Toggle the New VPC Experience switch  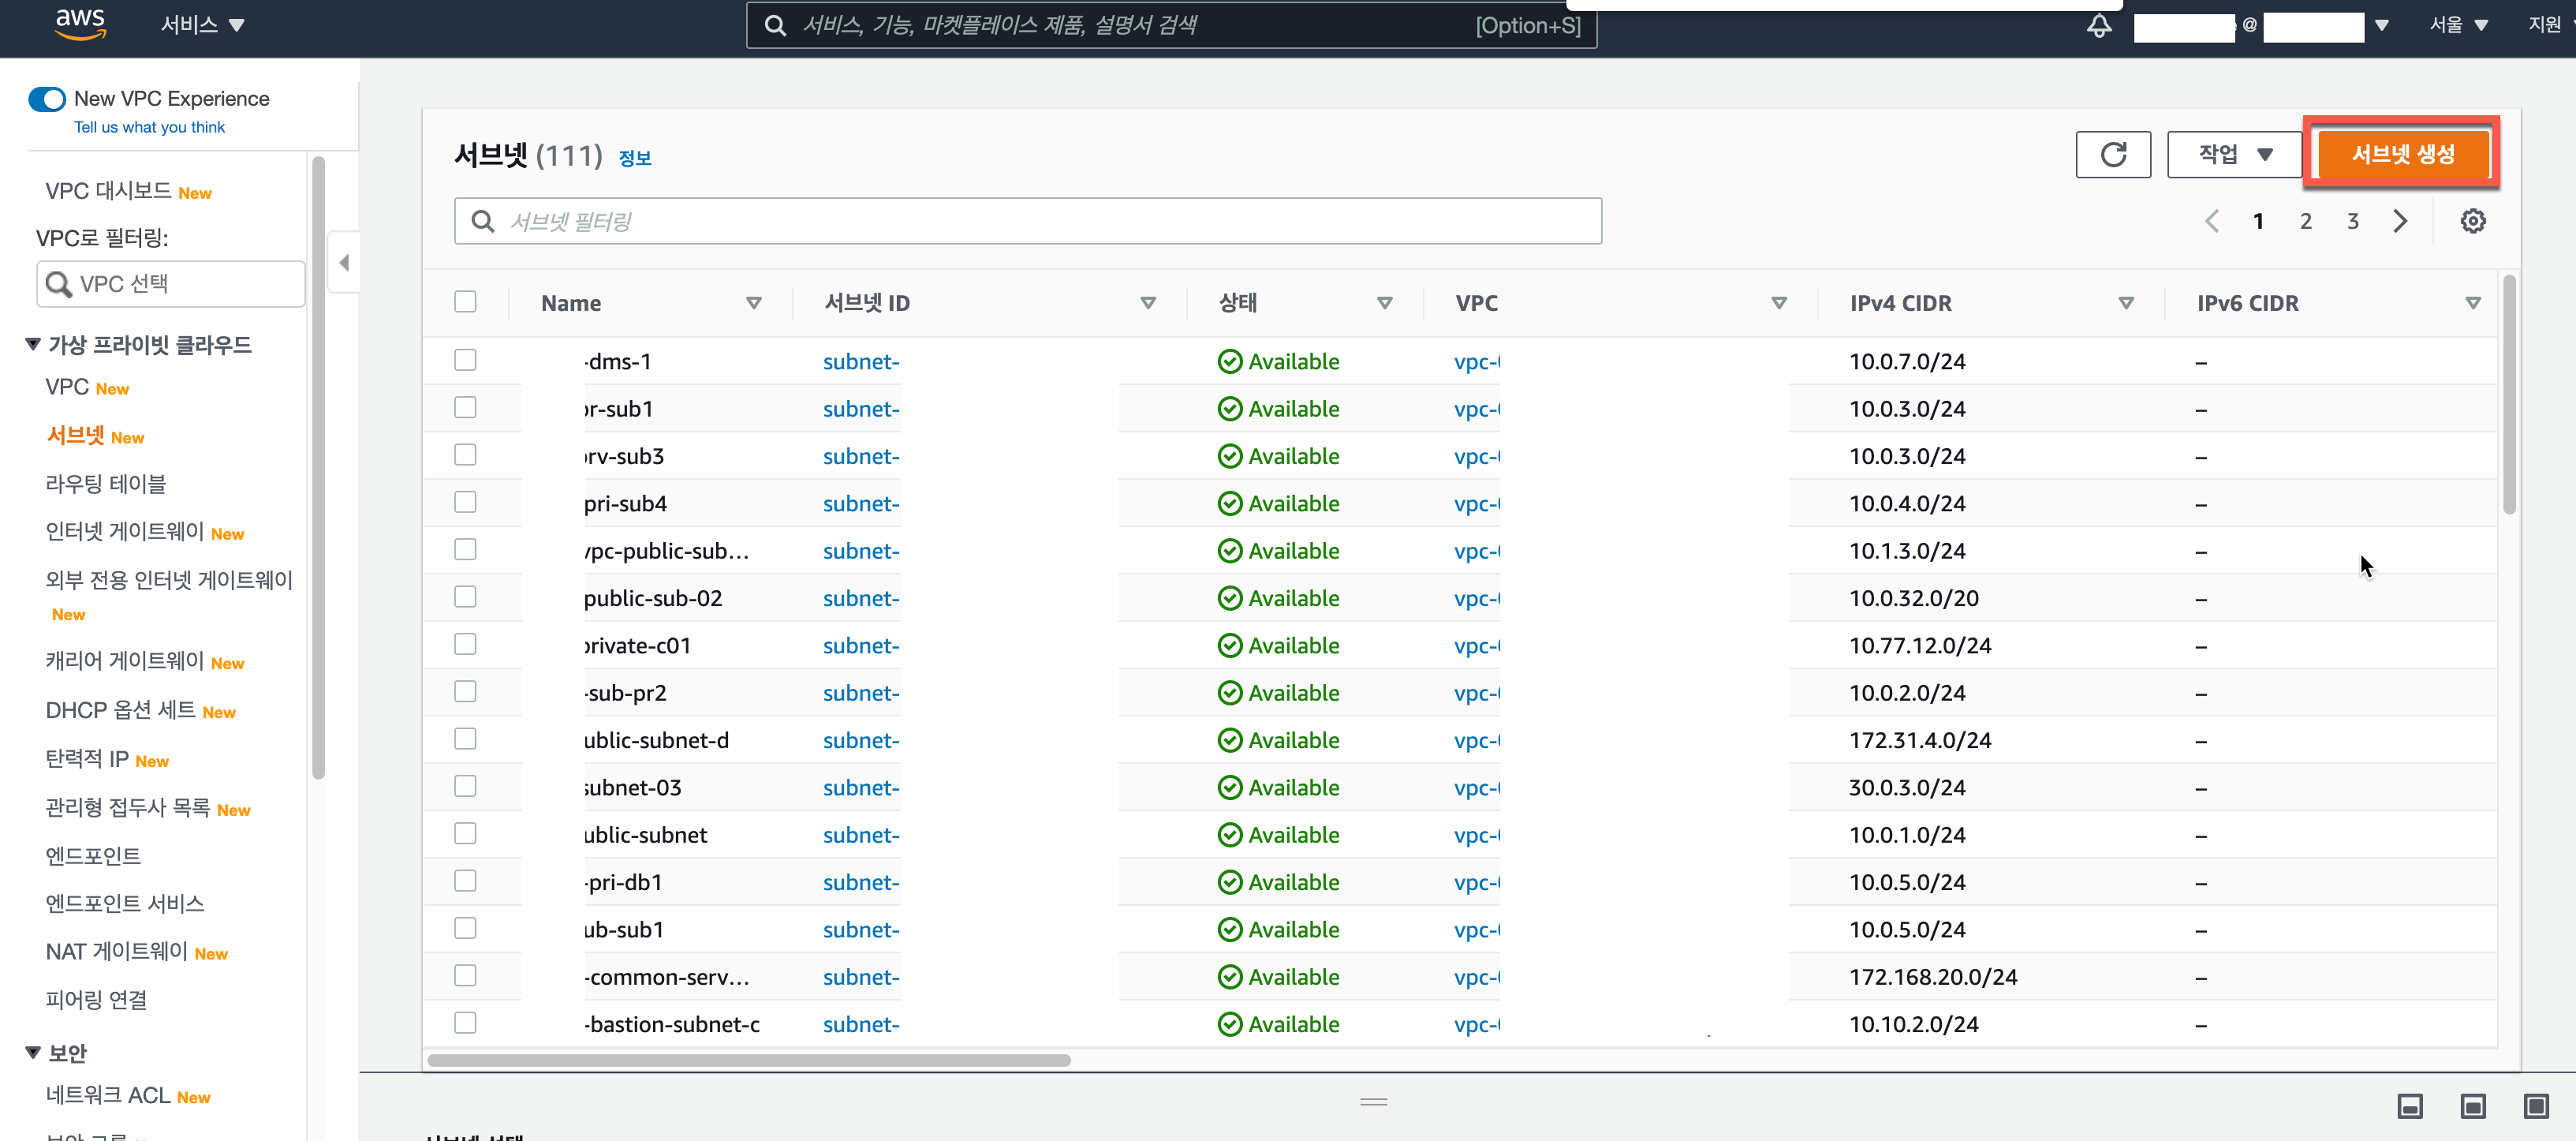(47, 99)
